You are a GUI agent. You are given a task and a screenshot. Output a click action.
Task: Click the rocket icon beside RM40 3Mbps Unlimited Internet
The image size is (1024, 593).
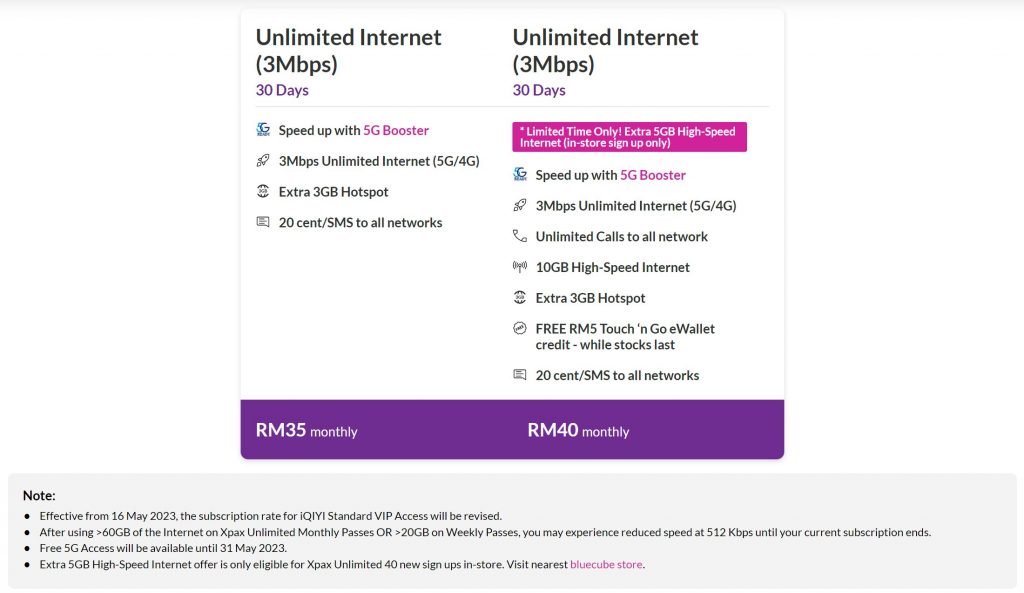pos(520,205)
